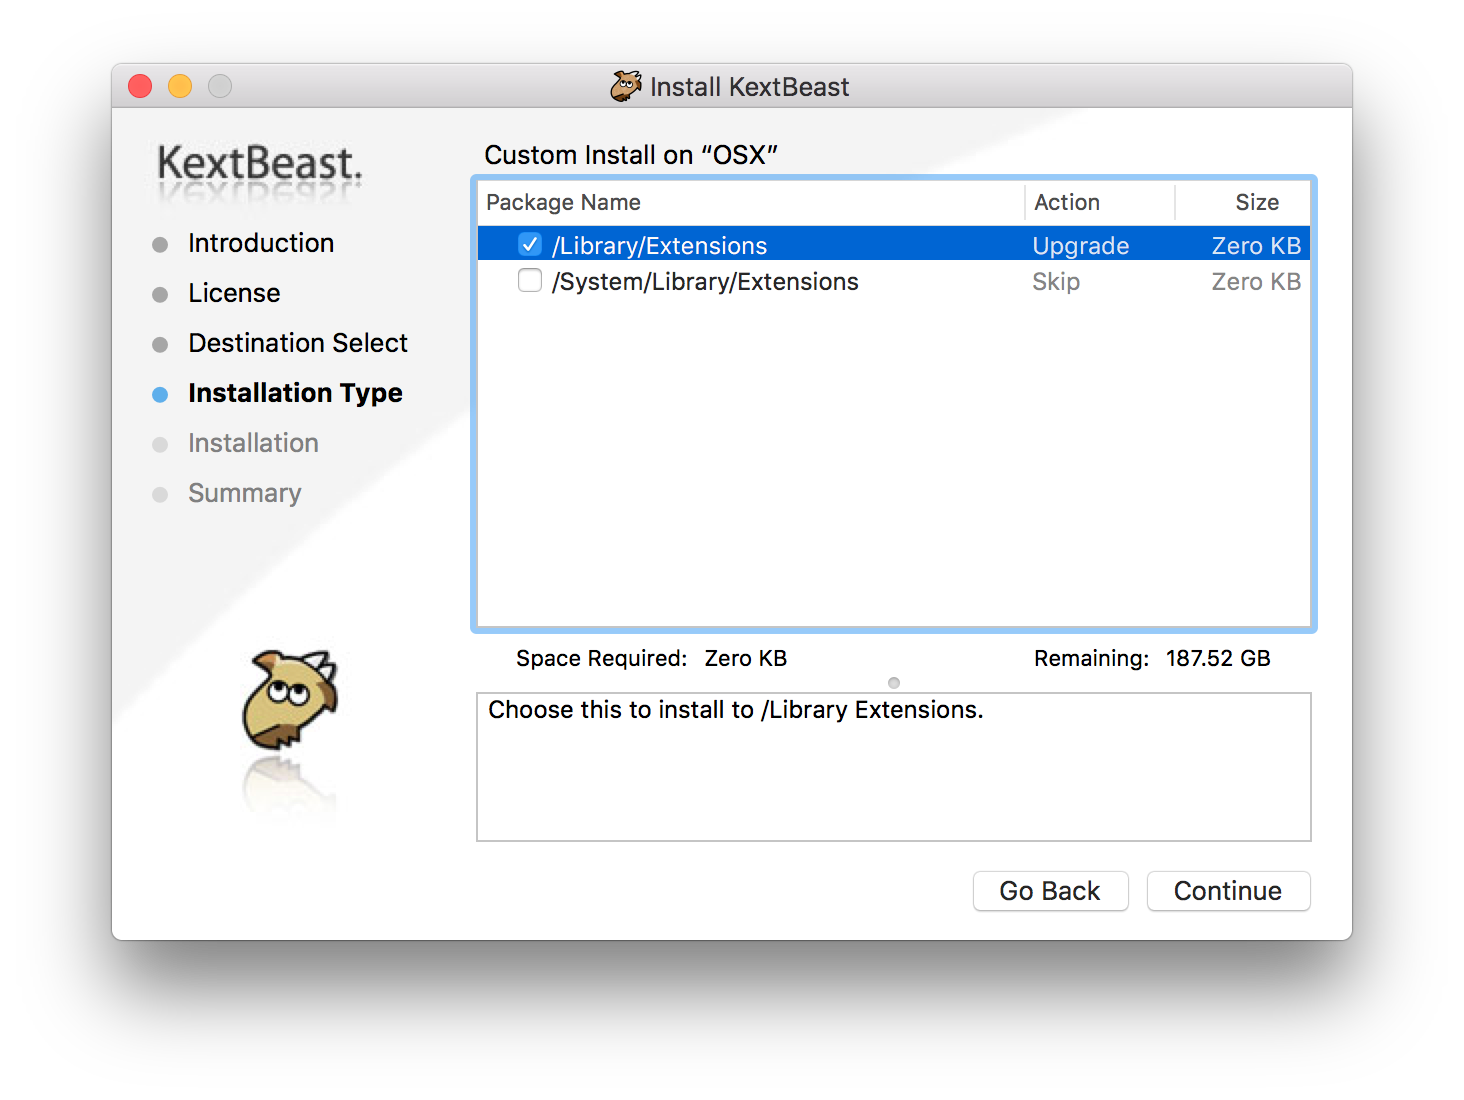The height and width of the screenshot is (1100, 1464).
Task: Click the KextBeast mascot image in the sidebar
Action: pyautogui.click(x=290, y=700)
